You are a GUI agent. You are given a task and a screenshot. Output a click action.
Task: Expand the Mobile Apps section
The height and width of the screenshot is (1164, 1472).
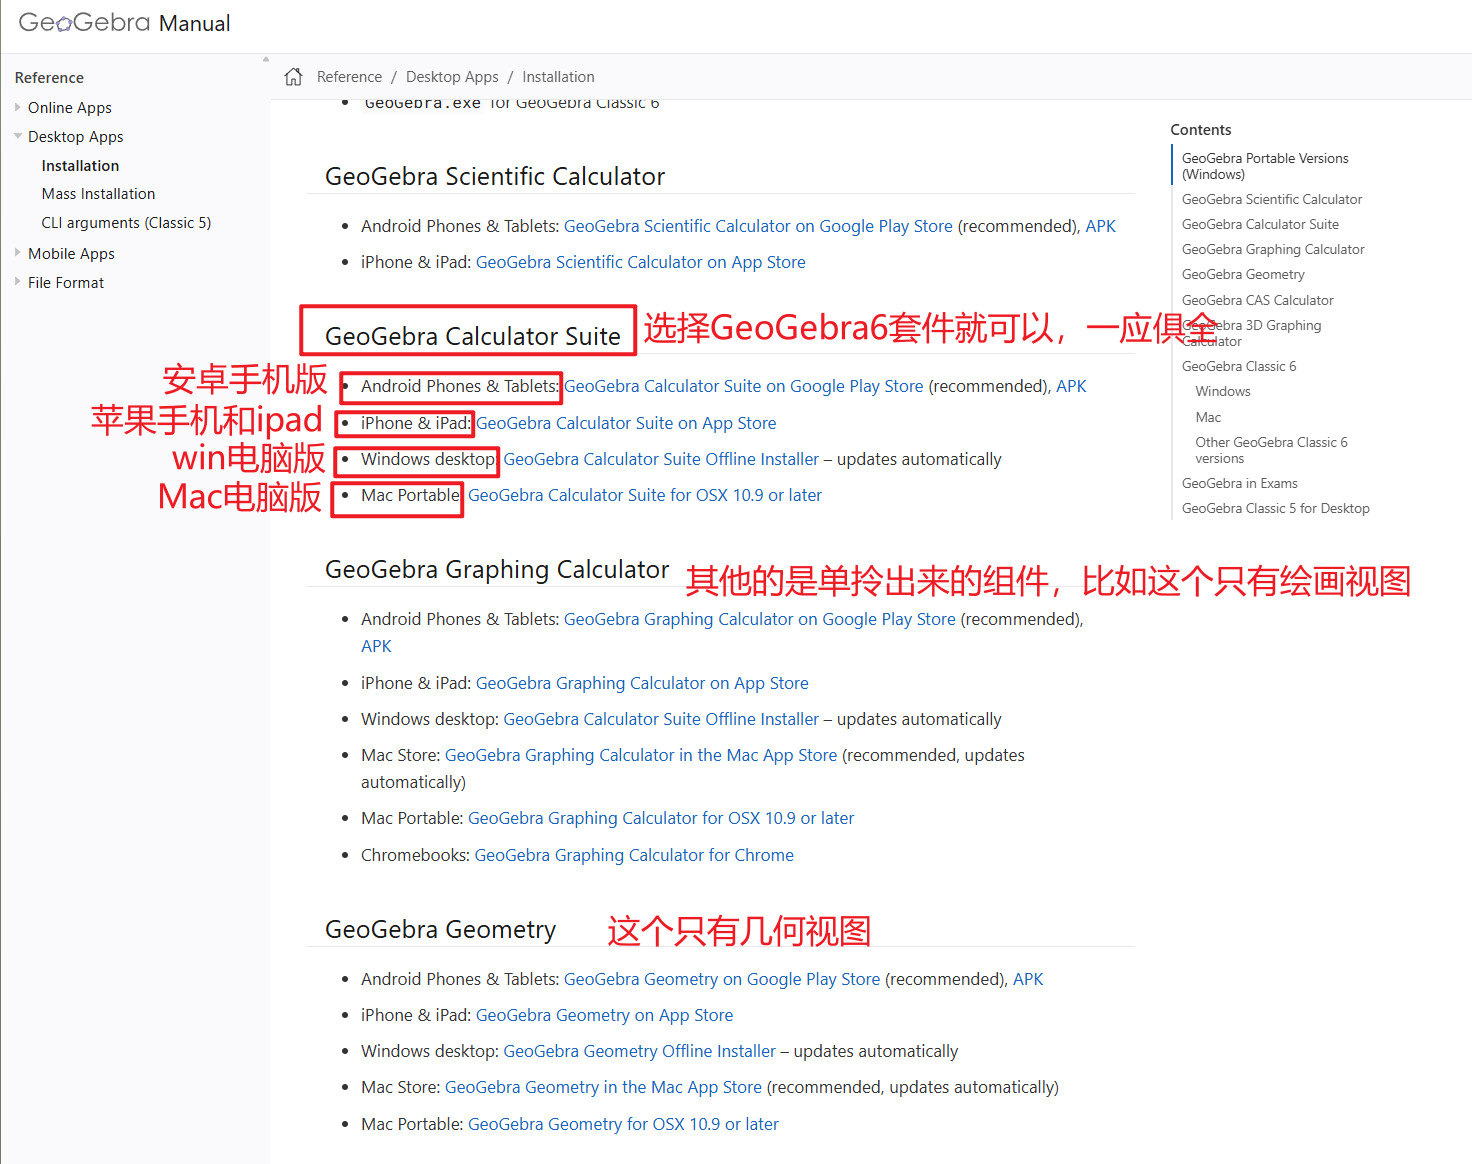[17, 253]
